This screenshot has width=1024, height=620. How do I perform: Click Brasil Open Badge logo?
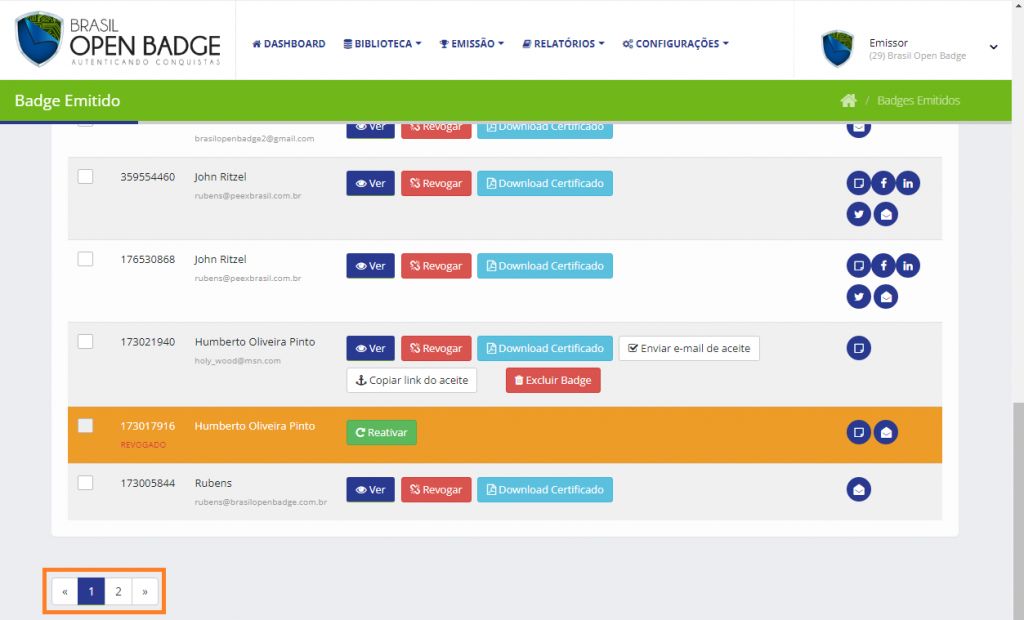point(118,40)
